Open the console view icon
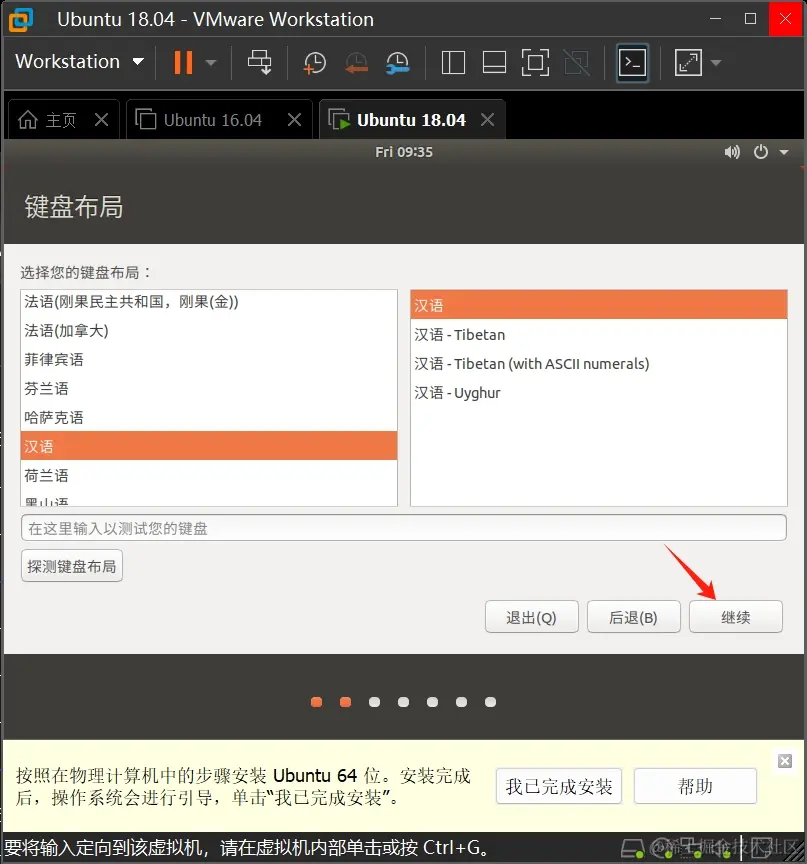Screen dimensions: 807x864 [632, 62]
